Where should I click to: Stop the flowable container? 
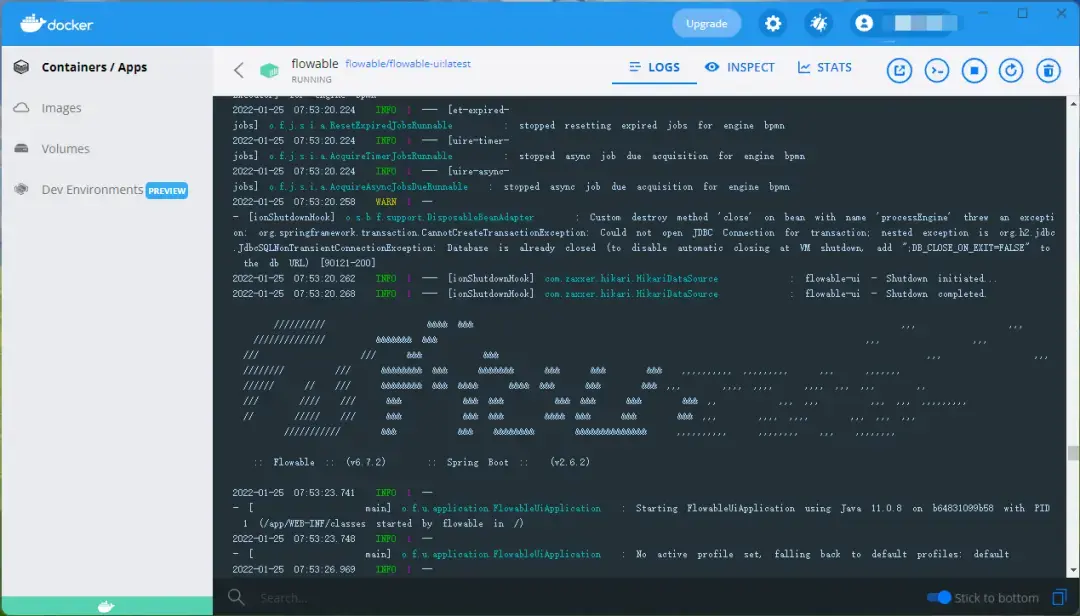(x=973, y=70)
